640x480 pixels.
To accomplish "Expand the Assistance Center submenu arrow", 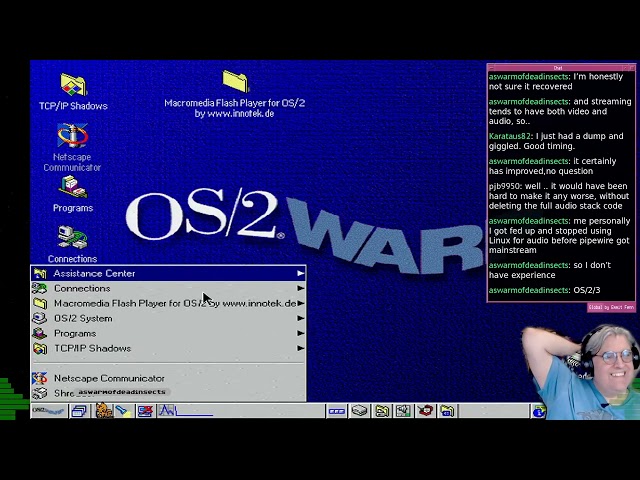I will tap(300, 273).
